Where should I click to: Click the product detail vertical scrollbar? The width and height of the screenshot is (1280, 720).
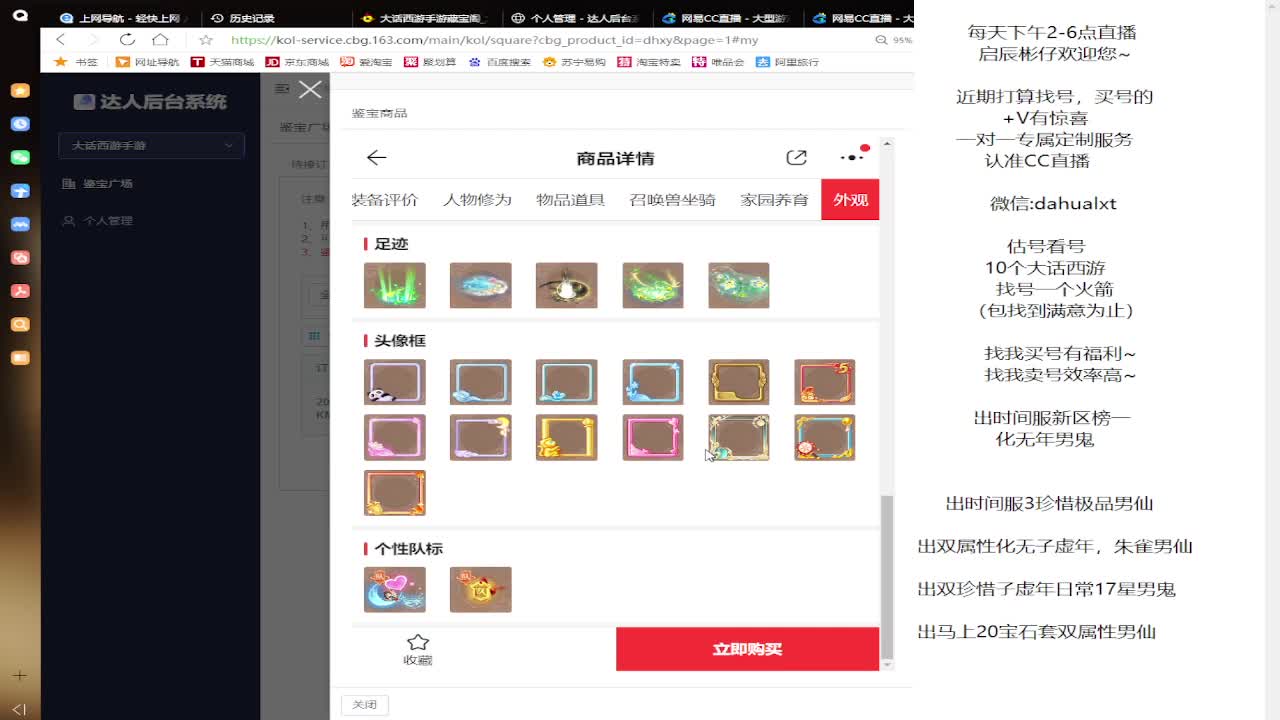coord(886,576)
